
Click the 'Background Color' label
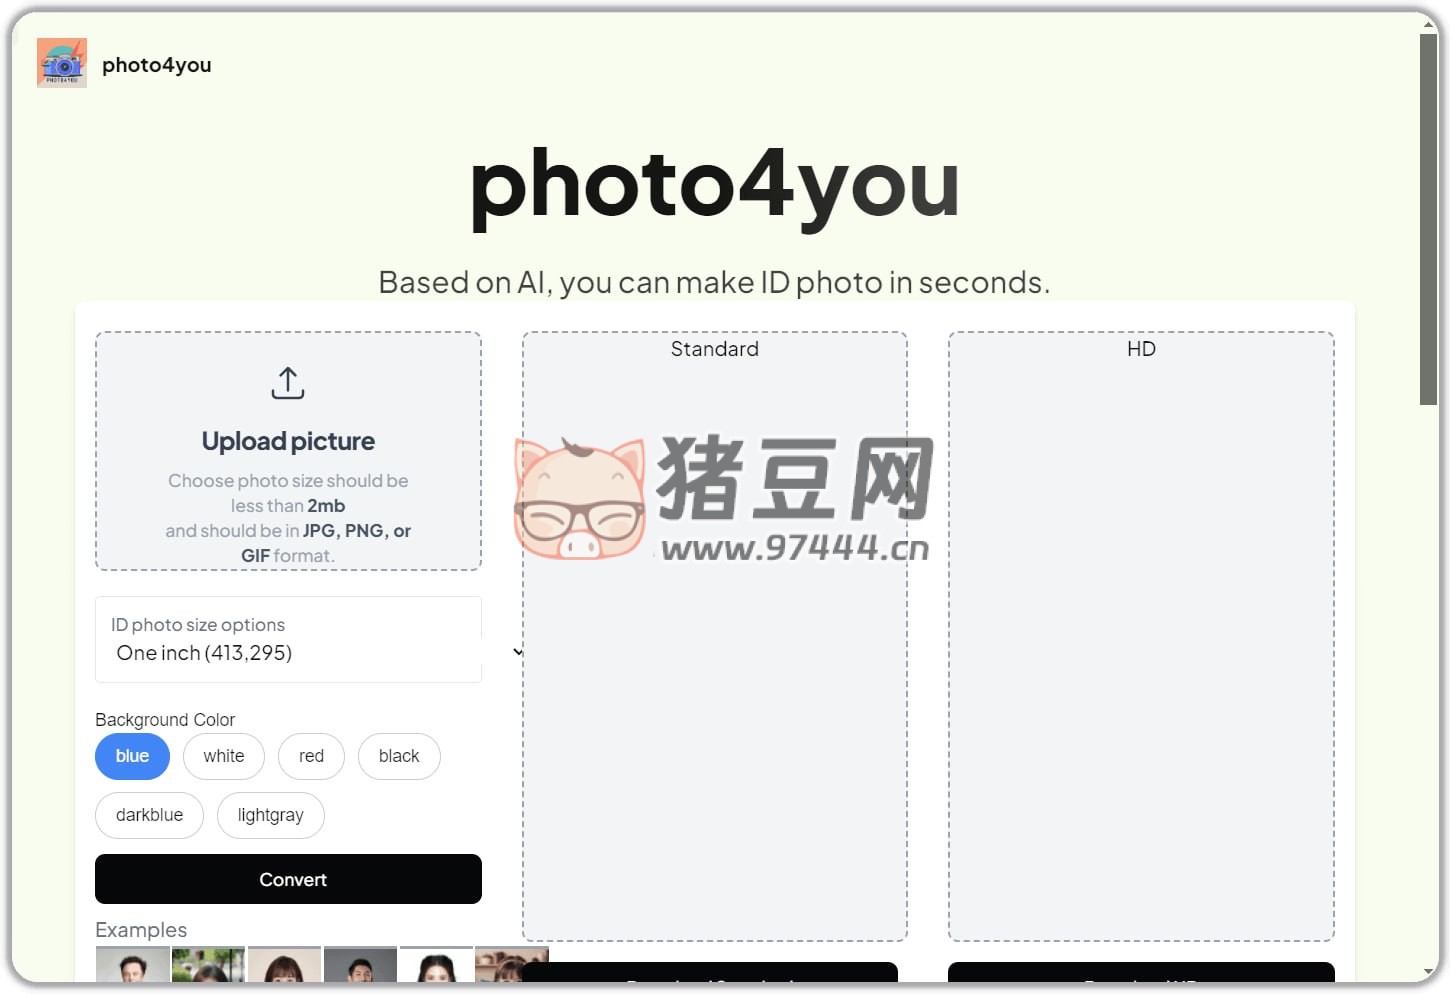click(x=165, y=720)
